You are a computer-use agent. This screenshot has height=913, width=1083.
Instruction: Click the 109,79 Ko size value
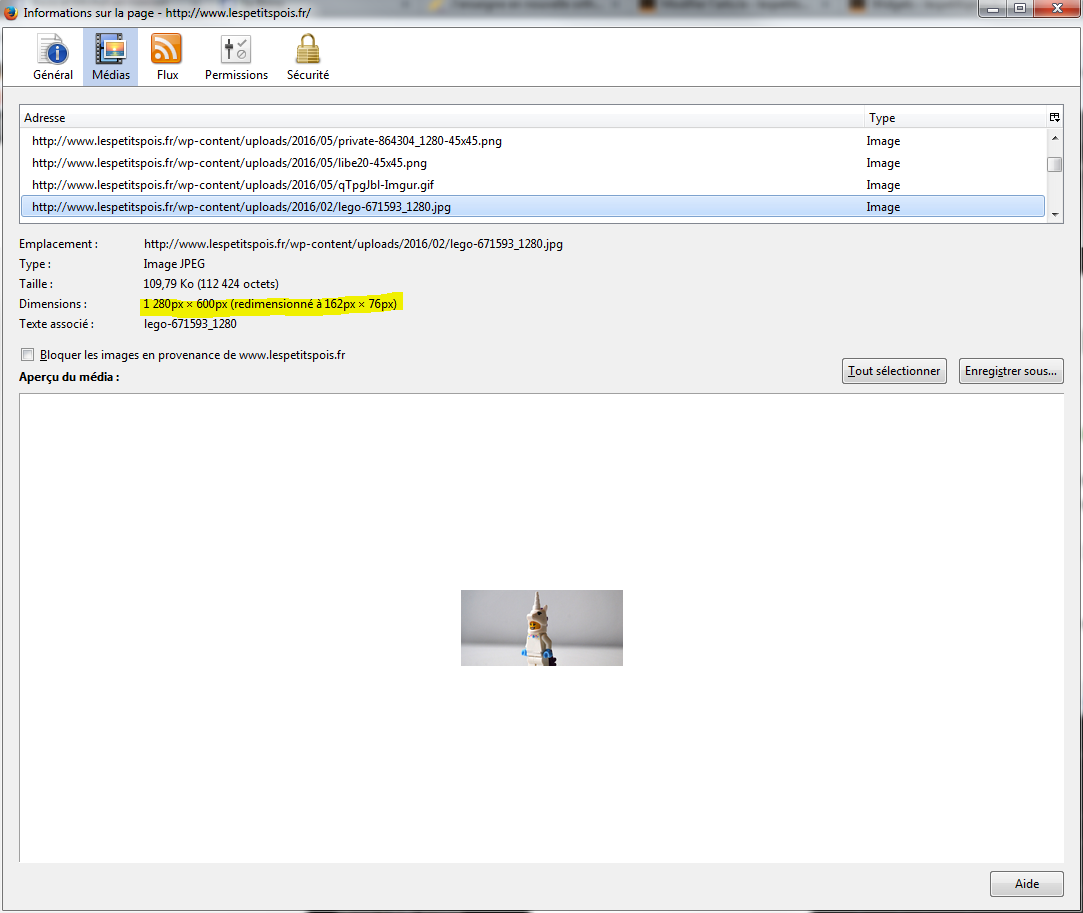coord(211,284)
